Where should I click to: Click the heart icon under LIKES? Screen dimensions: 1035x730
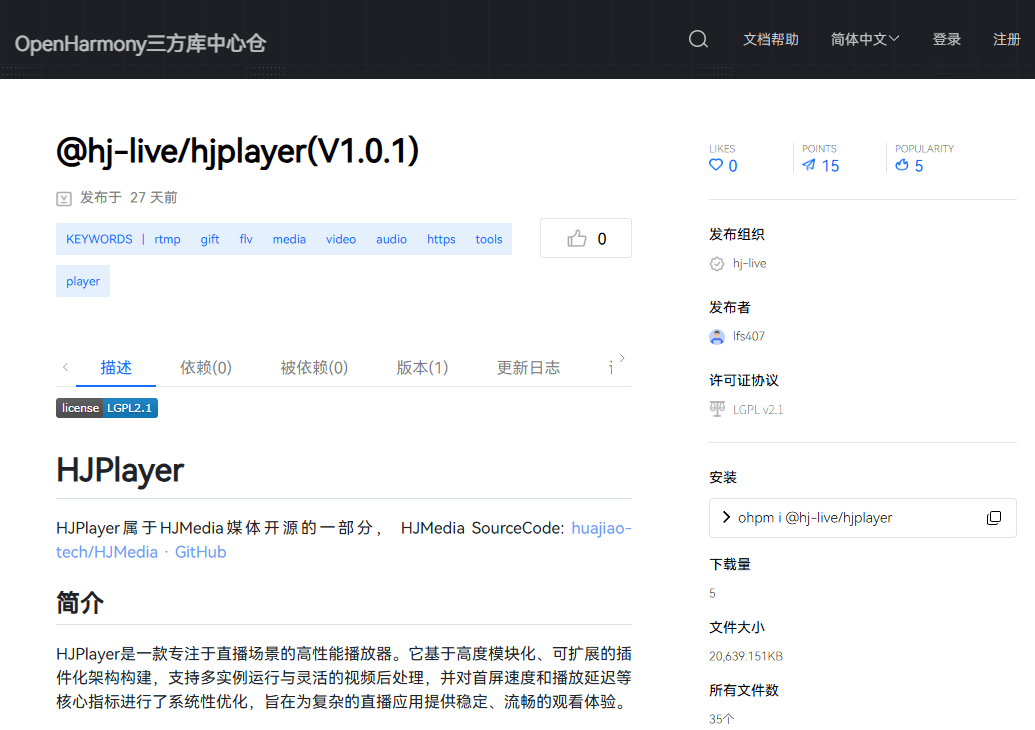pos(716,166)
